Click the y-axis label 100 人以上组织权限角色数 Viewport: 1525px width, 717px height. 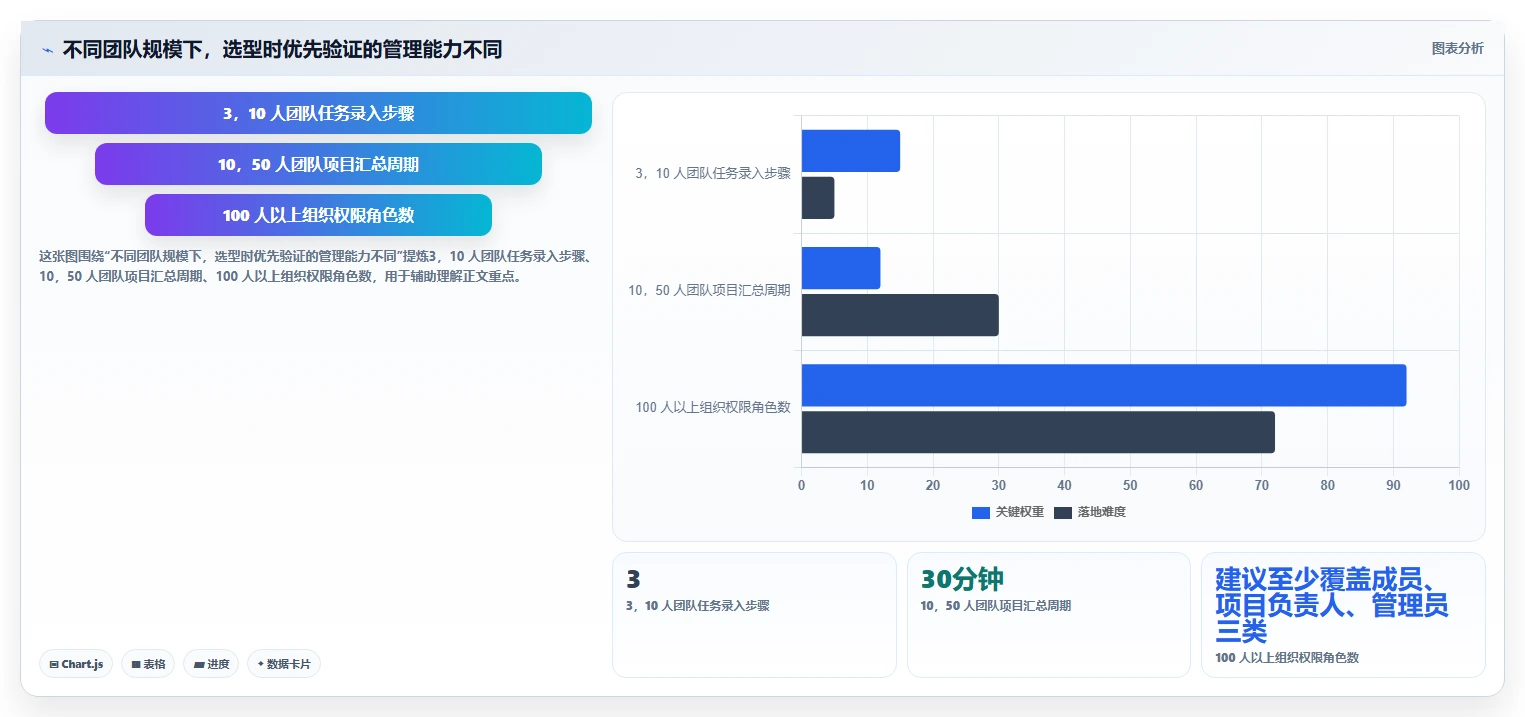(713, 408)
